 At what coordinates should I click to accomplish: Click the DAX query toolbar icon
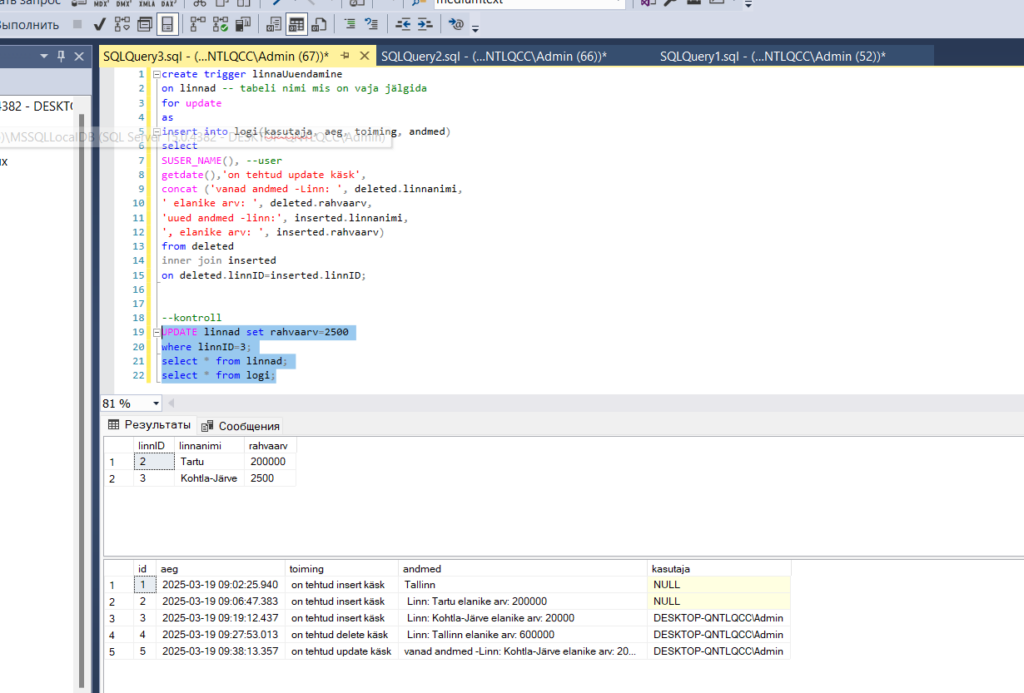coord(168,3)
